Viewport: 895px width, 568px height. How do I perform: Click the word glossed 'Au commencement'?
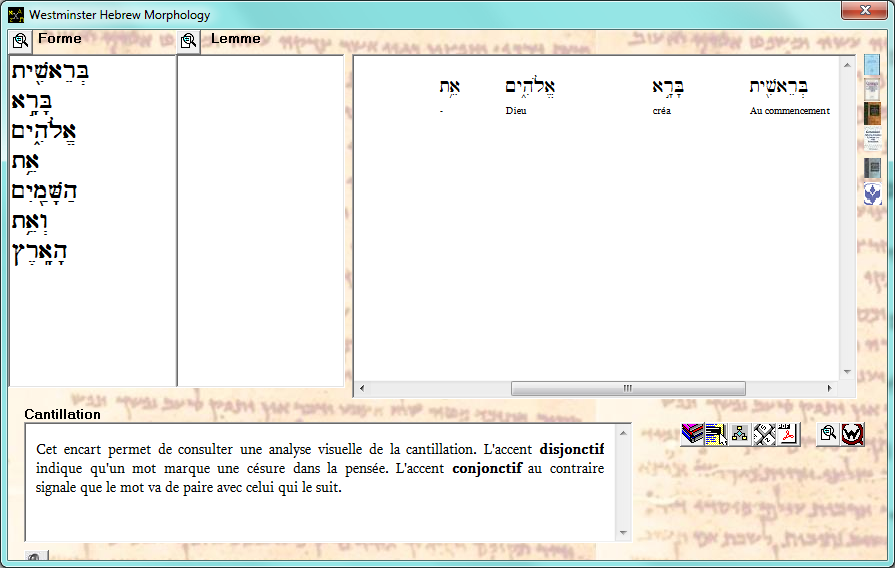(x=779, y=86)
